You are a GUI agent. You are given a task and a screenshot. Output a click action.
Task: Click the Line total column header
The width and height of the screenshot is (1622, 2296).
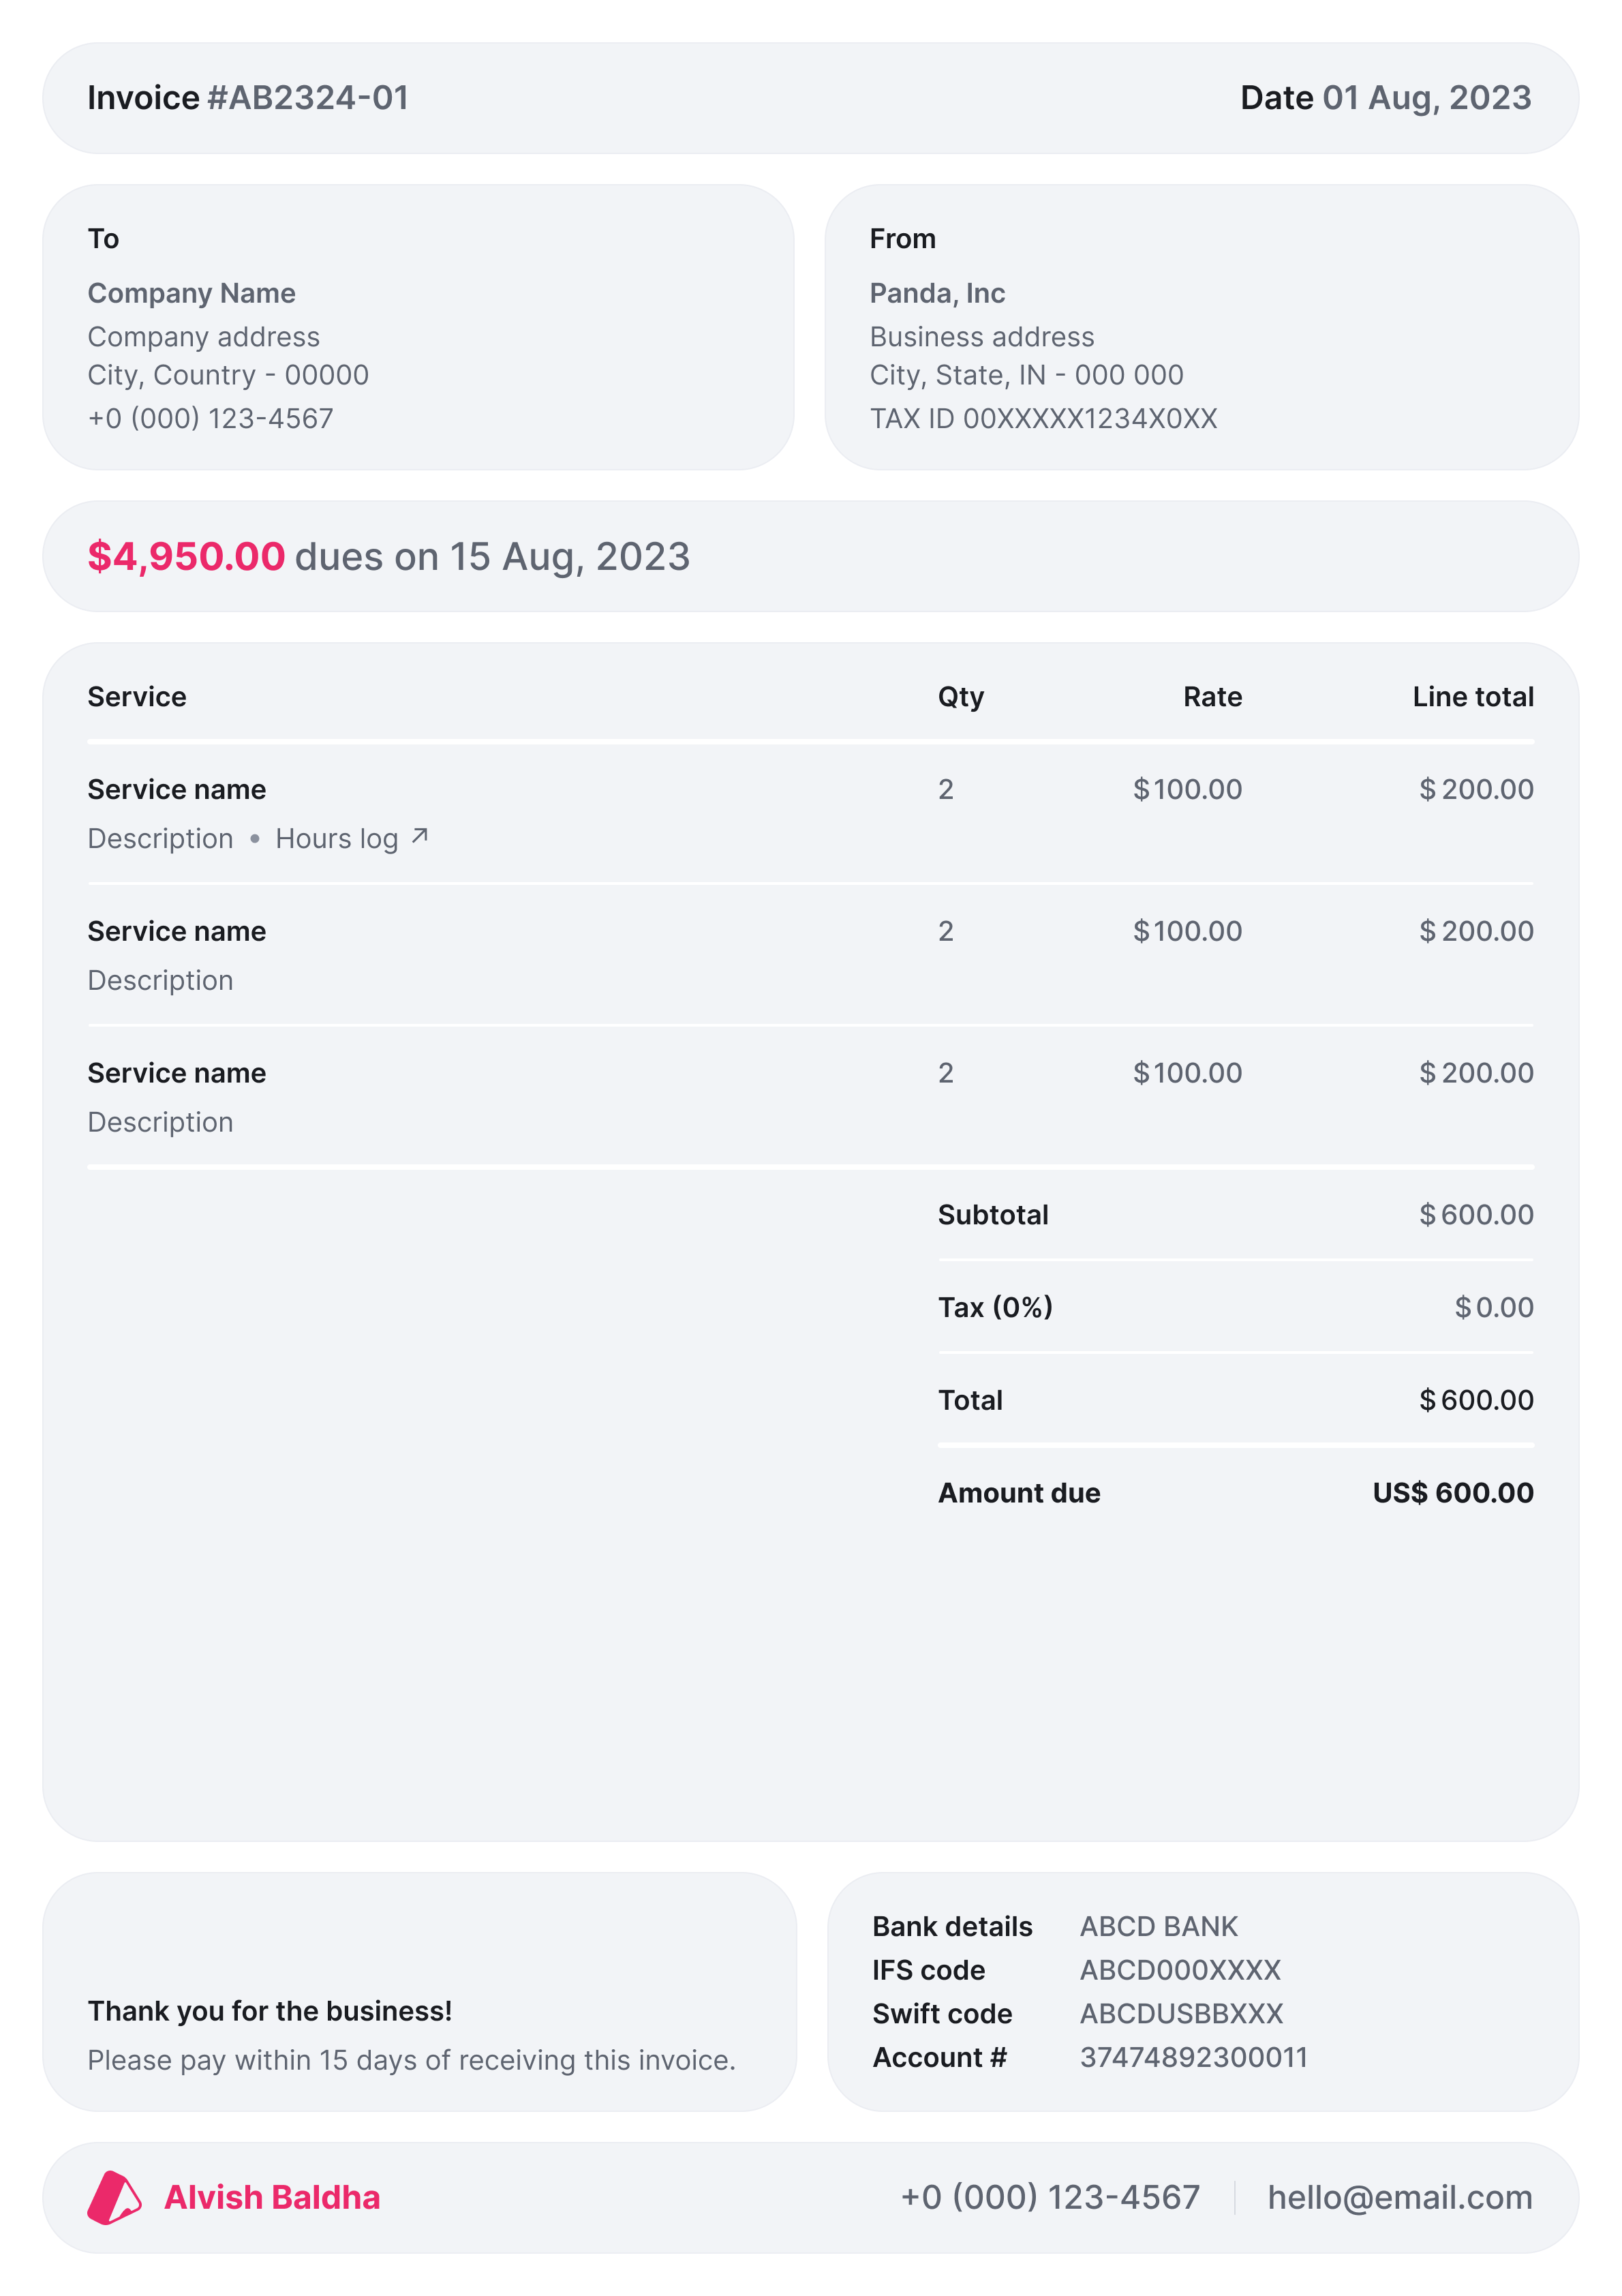(x=1472, y=697)
